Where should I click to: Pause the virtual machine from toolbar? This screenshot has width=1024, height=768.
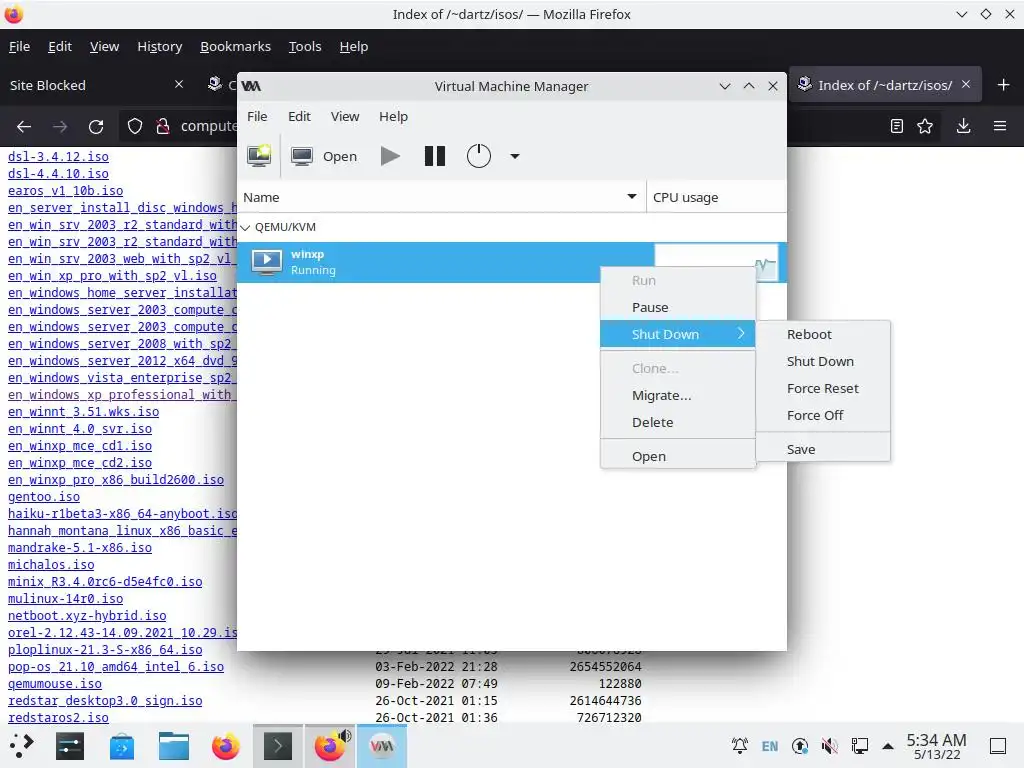point(434,156)
